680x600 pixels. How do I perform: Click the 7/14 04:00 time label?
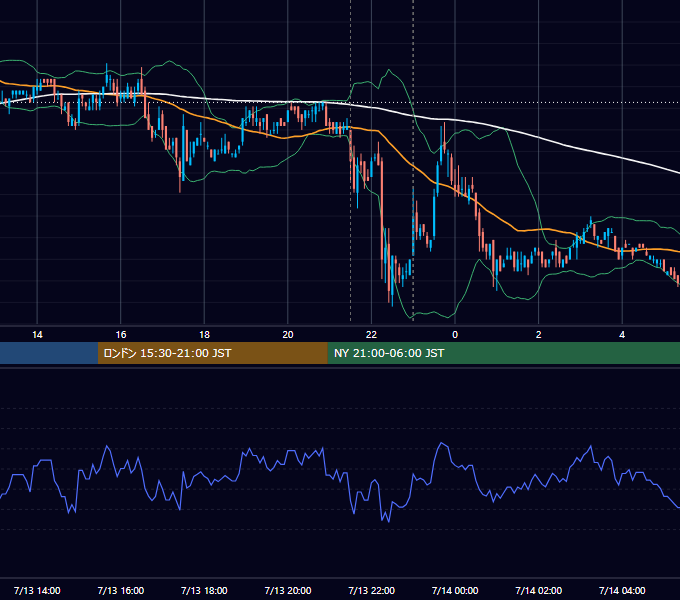pyautogui.click(x=622, y=590)
